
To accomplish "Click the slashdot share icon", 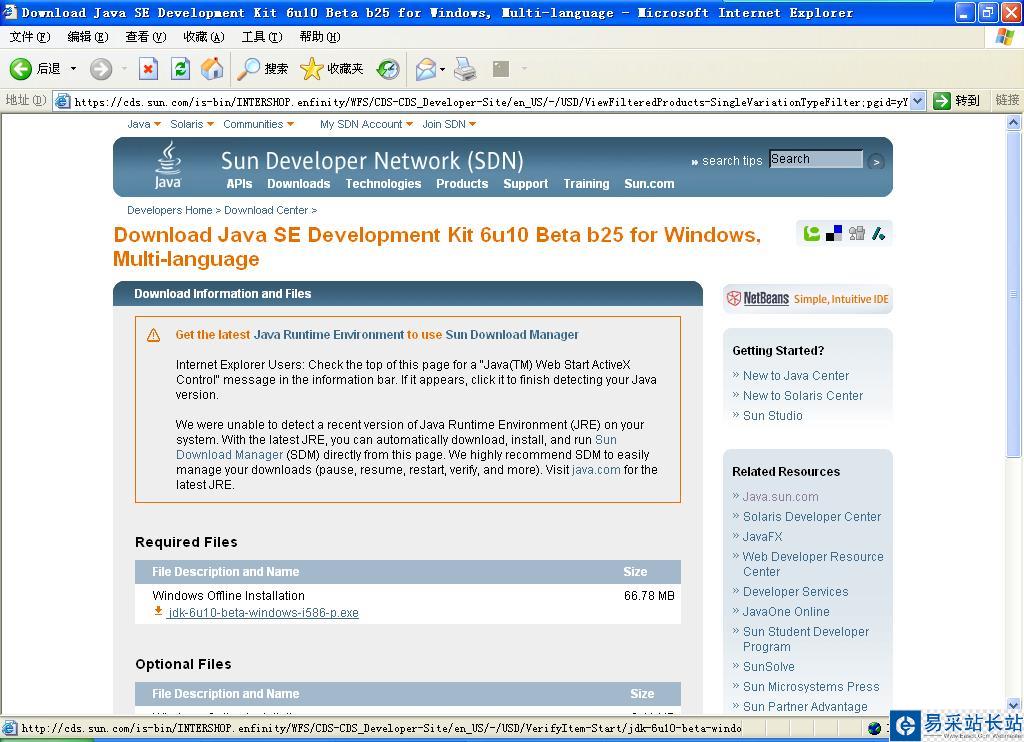I will tap(878, 233).
